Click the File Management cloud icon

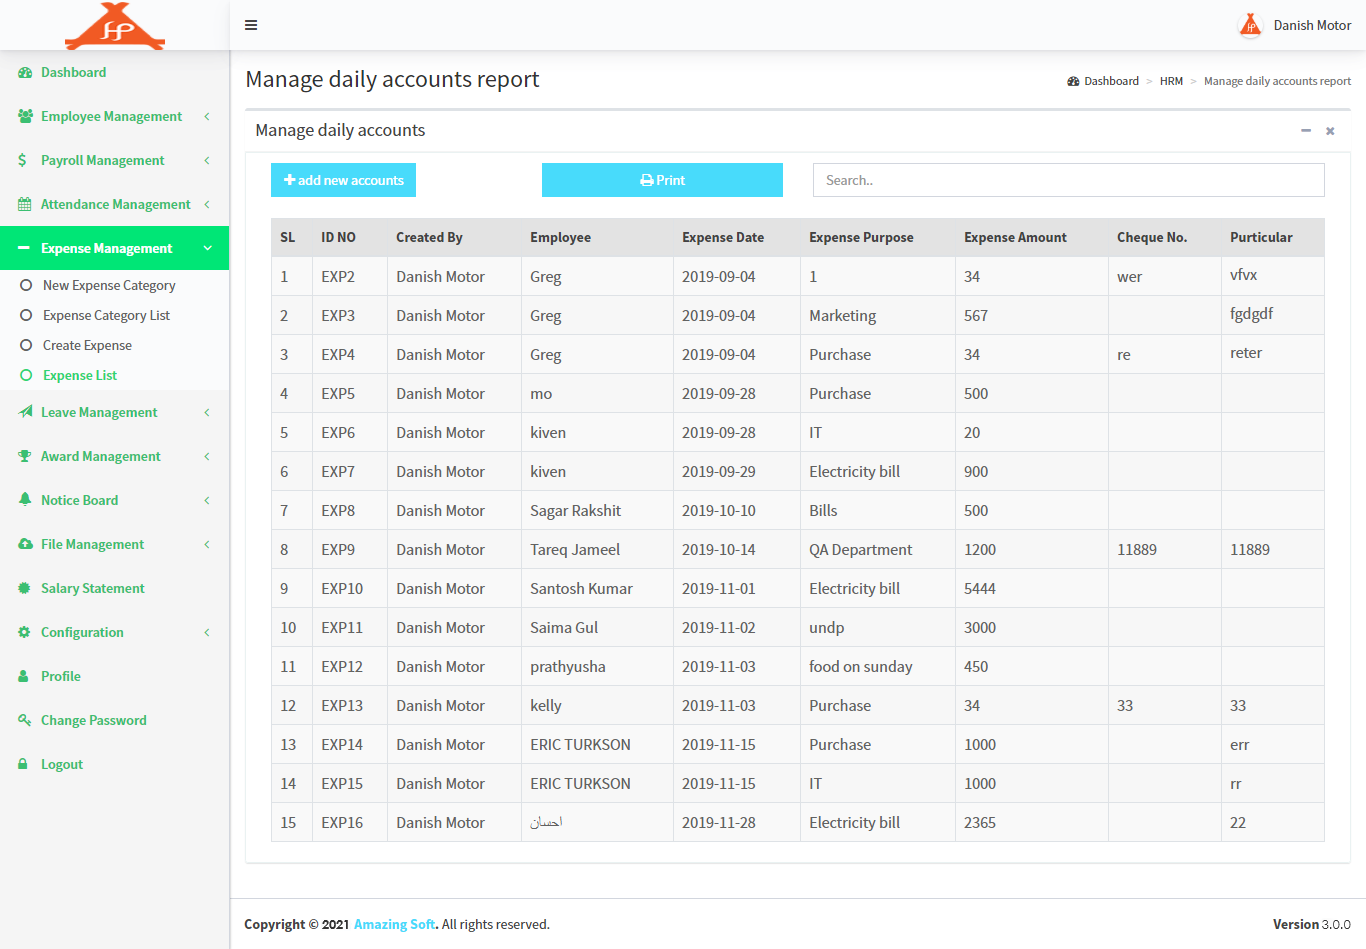coord(25,544)
